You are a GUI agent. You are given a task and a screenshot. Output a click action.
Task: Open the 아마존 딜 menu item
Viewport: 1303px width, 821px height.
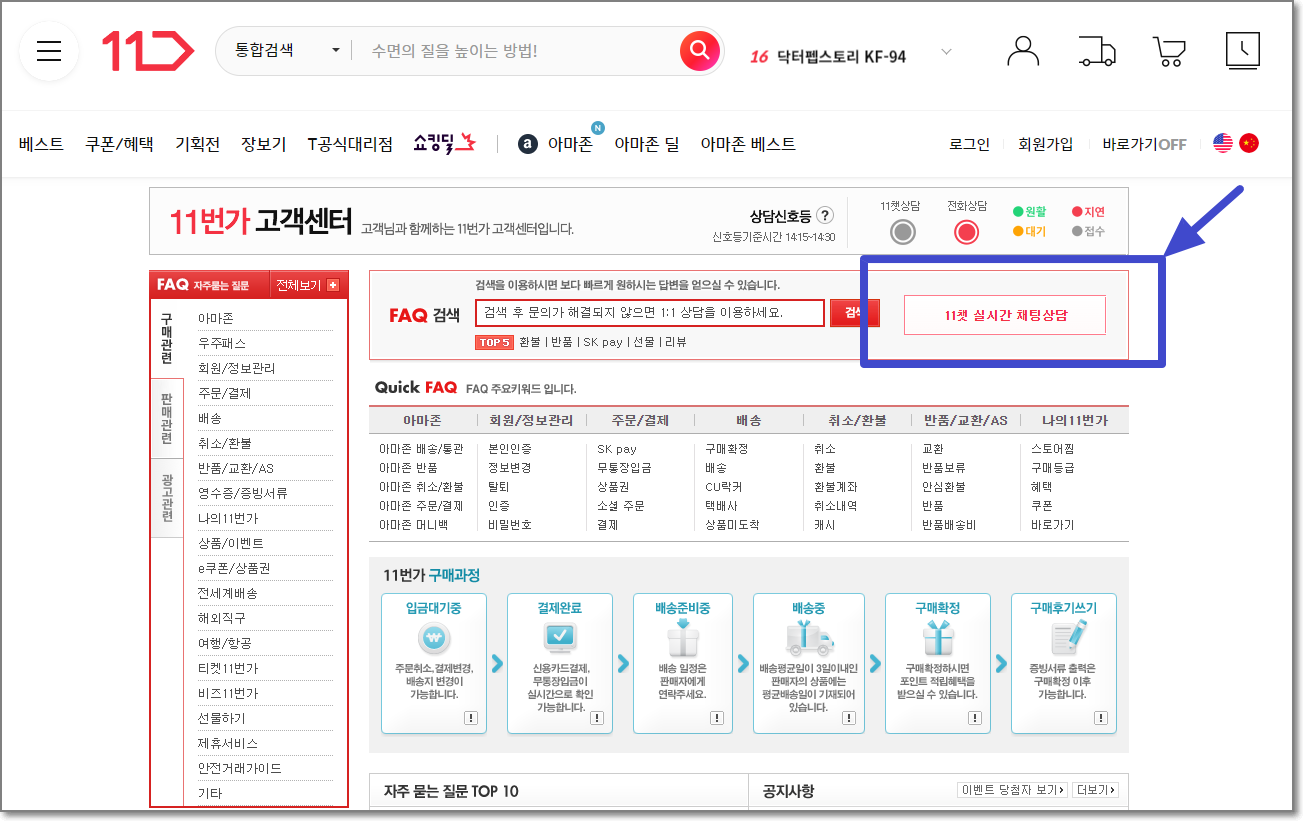coord(646,144)
